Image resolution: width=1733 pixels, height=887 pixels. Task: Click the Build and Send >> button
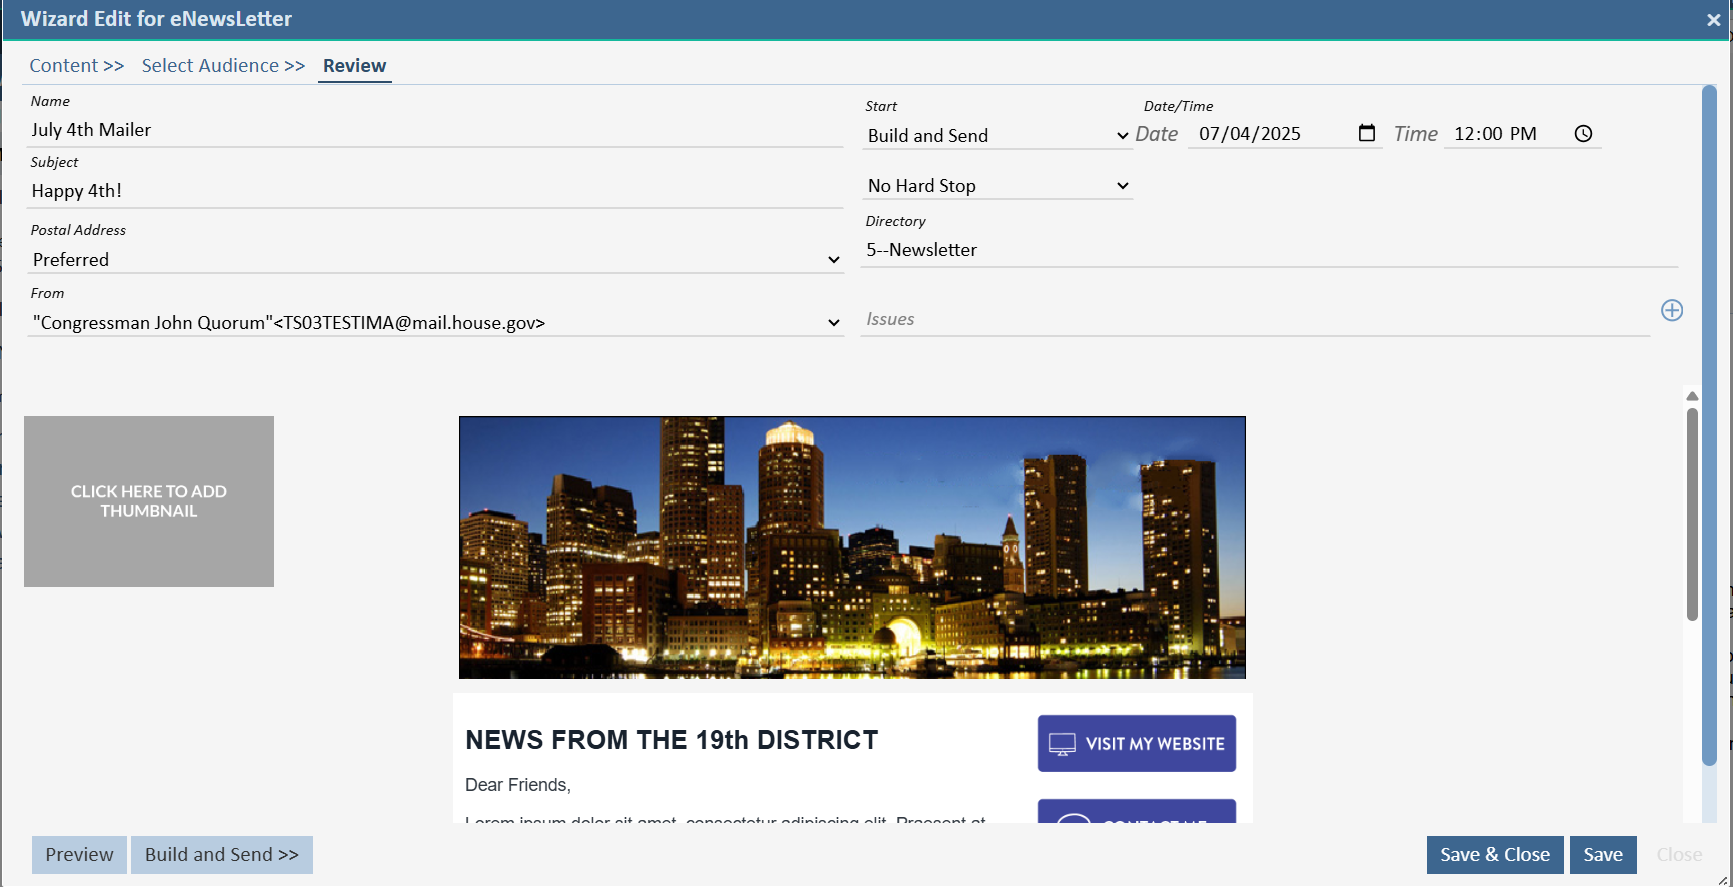[222, 855]
